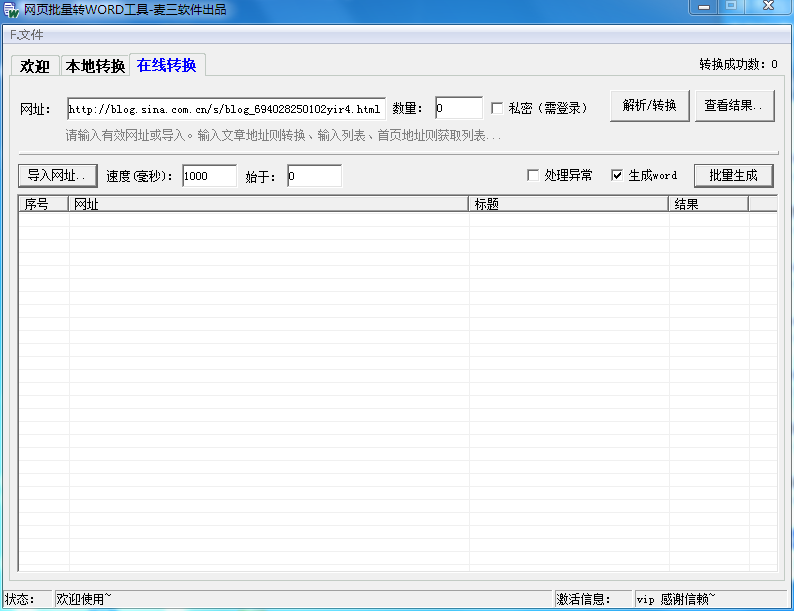The height and width of the screenshot is (611, 794).
Task: Enable the 私密（需登录）checkbox
Action: pyautogui.click(x=497, y=108)
